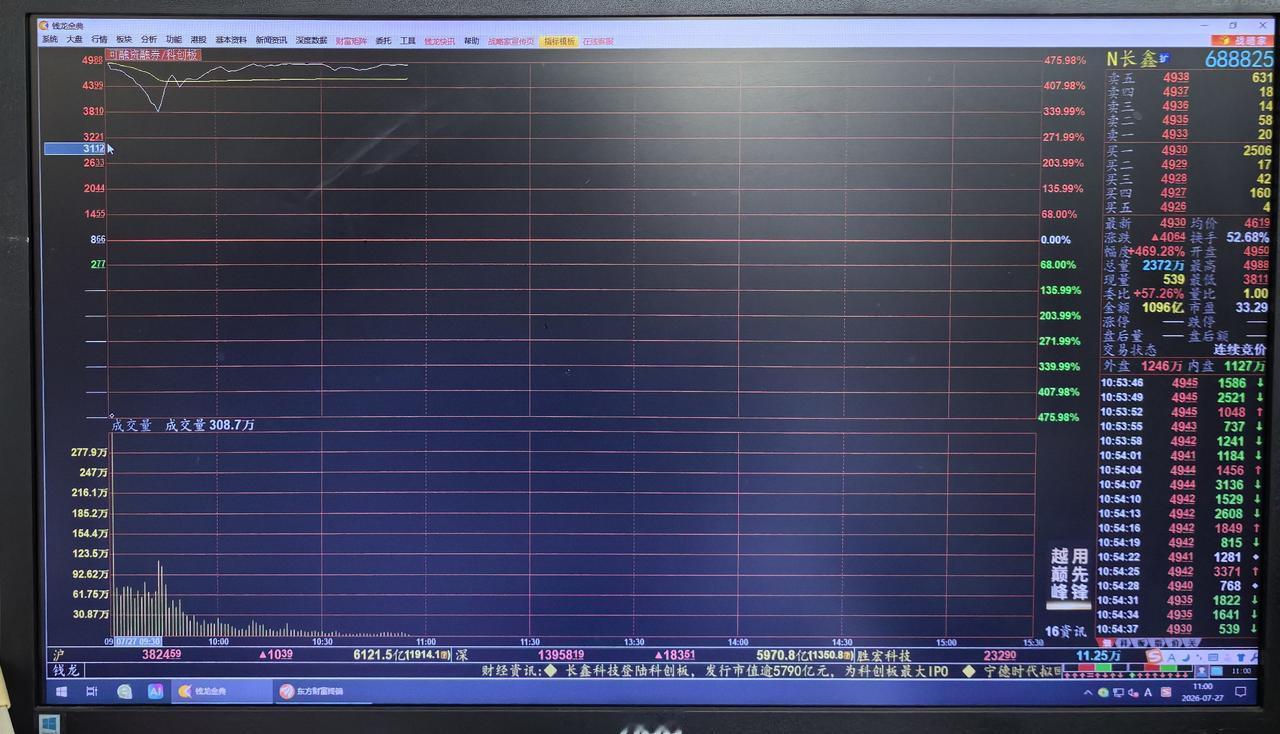This screenshot has height=734, width=1280.
Task: Click the Sogou input method S icon
Action: pos(1154,657)
